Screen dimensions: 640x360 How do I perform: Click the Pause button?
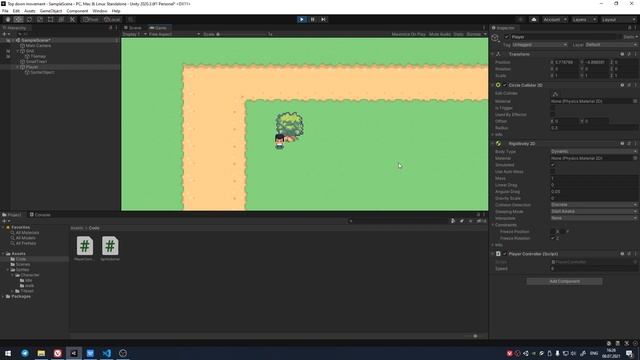(313, 20)
